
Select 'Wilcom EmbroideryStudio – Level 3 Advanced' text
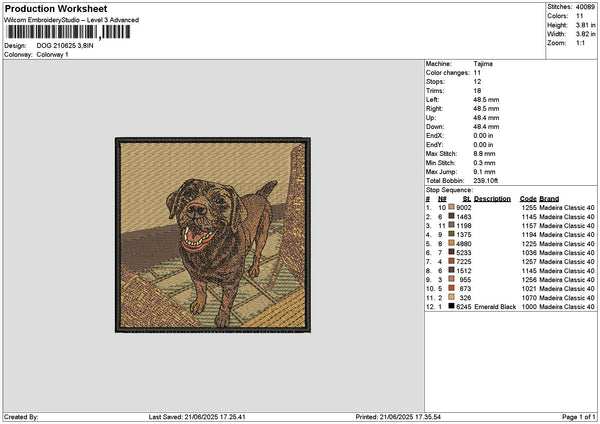[x=72, y=20]
